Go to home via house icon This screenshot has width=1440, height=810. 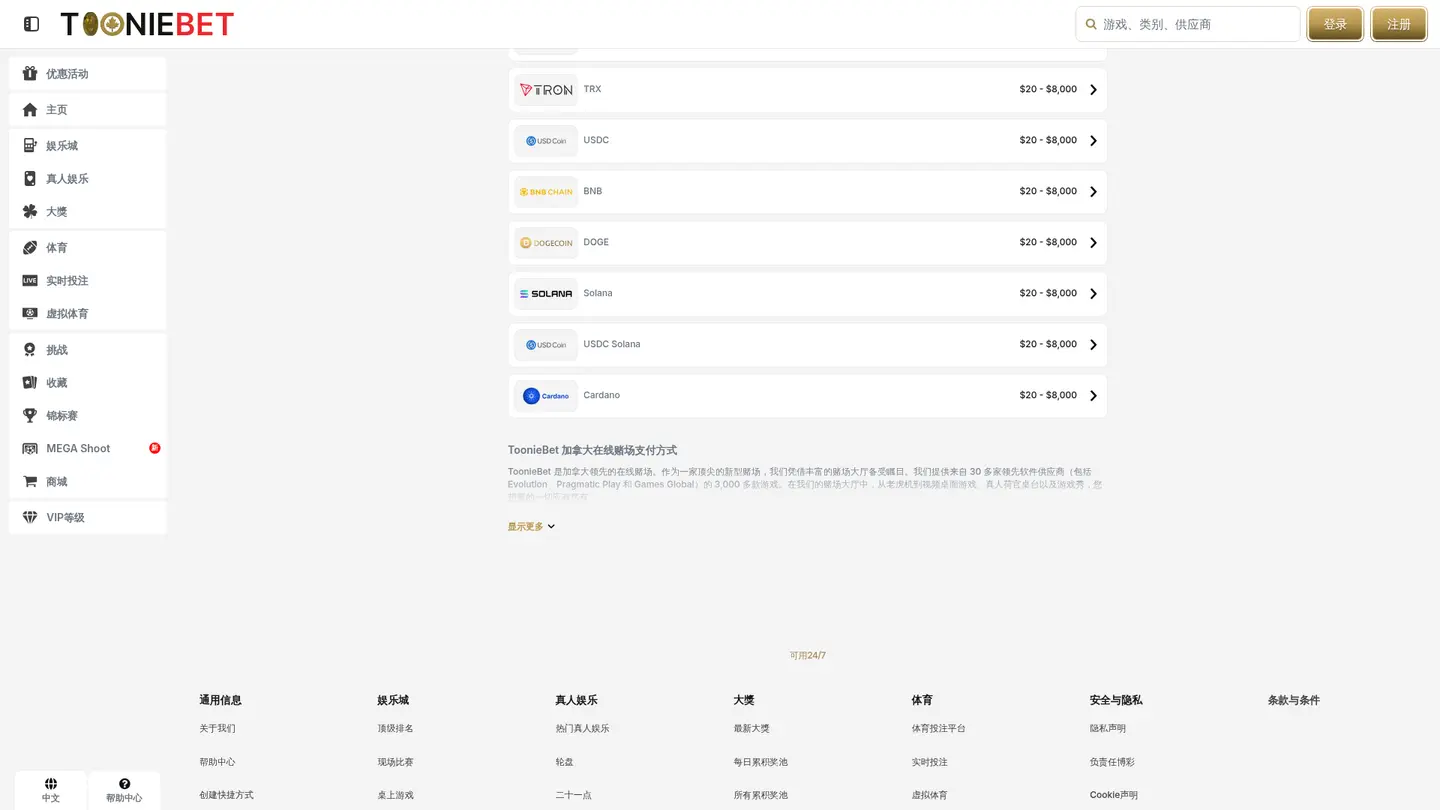[30, 110]
